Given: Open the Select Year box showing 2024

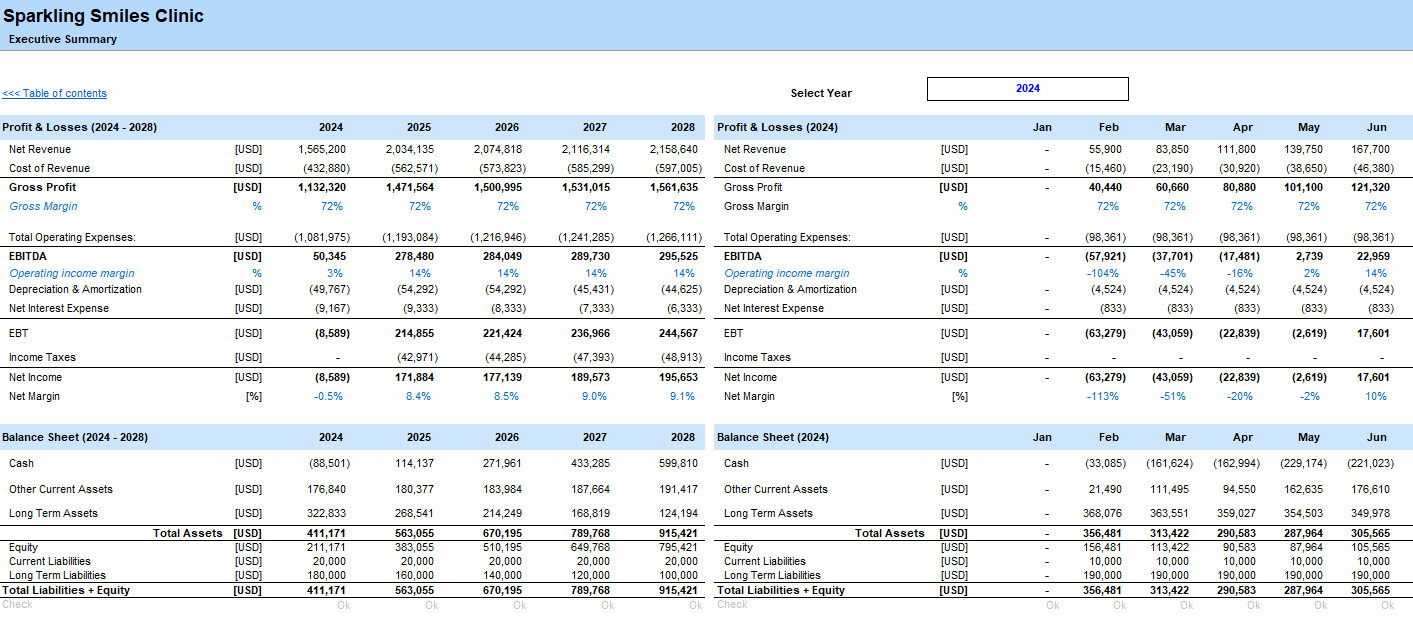Looking at the screenshot, I should 1027,89.
